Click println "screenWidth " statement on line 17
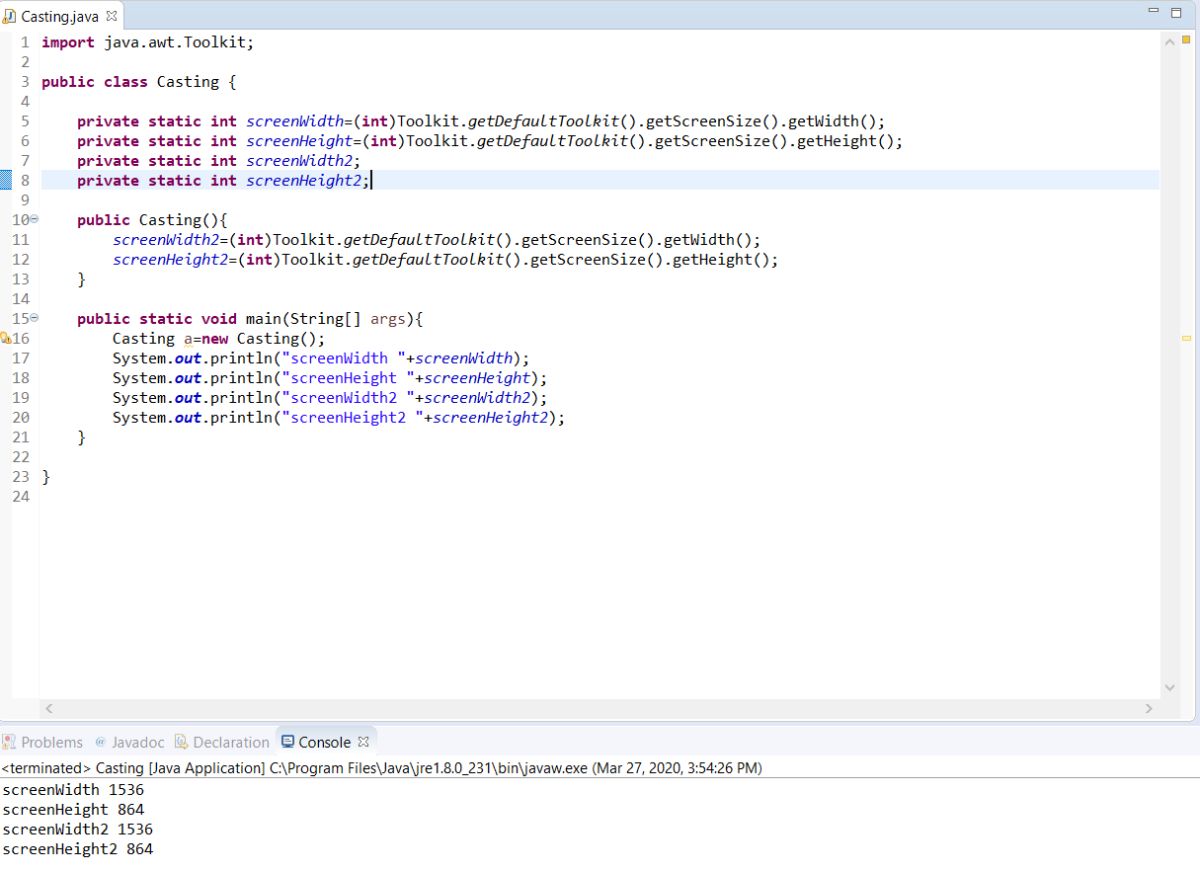The image size is (1200, 872). (321, 358)
